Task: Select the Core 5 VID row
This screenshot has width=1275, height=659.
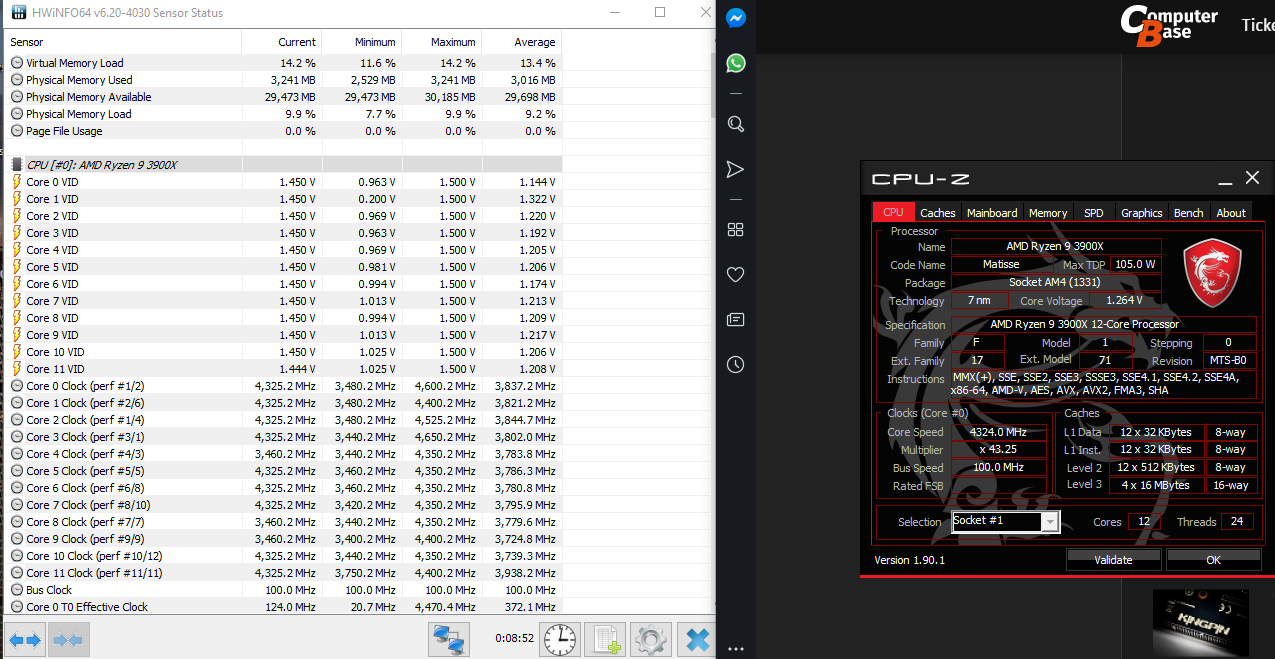Action: 282,267
